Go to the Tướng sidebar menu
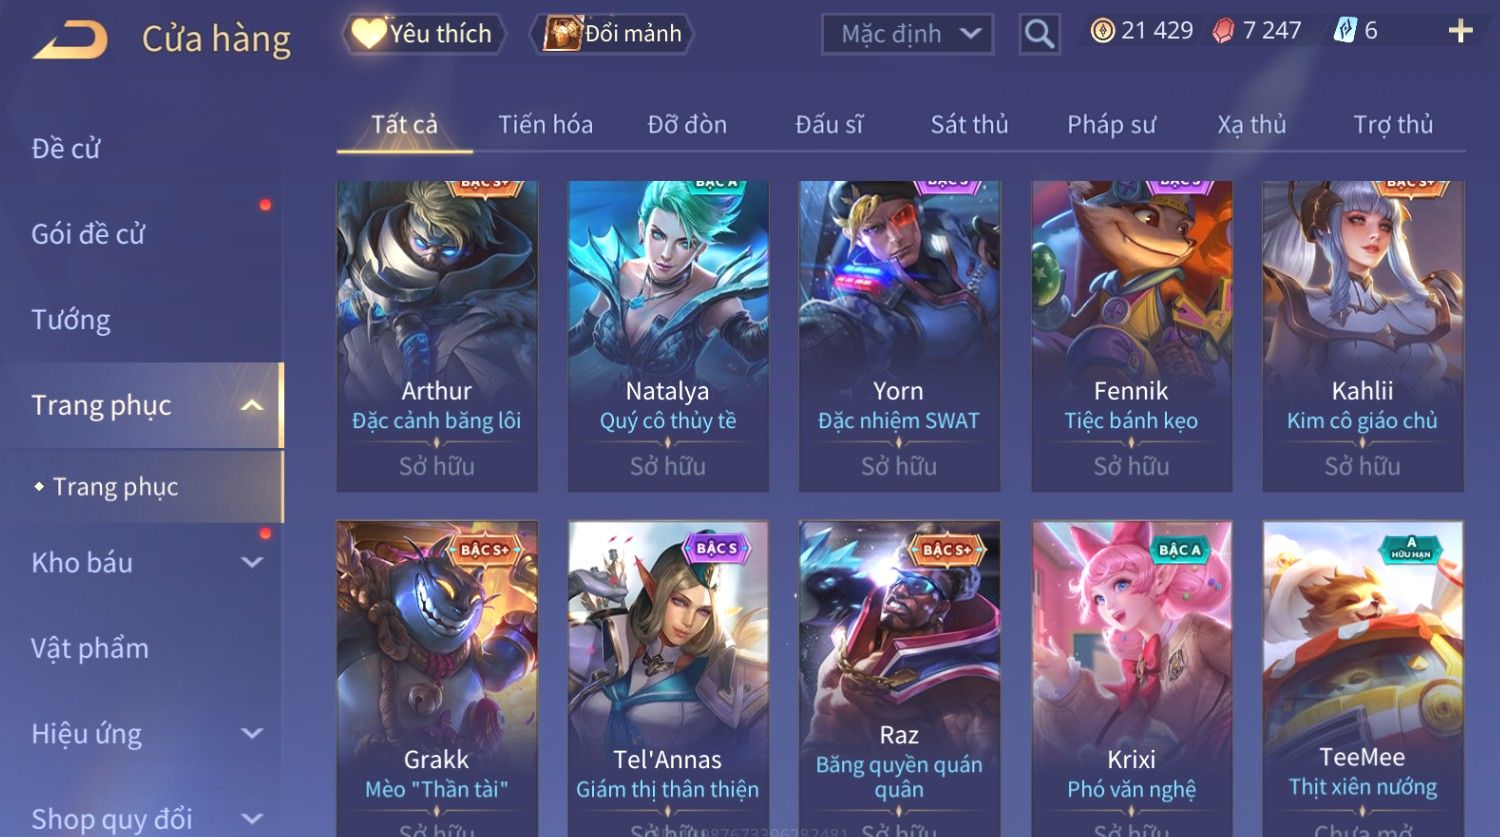The height and width of the screenshot is (837, 1500). [x=71, y=320]
